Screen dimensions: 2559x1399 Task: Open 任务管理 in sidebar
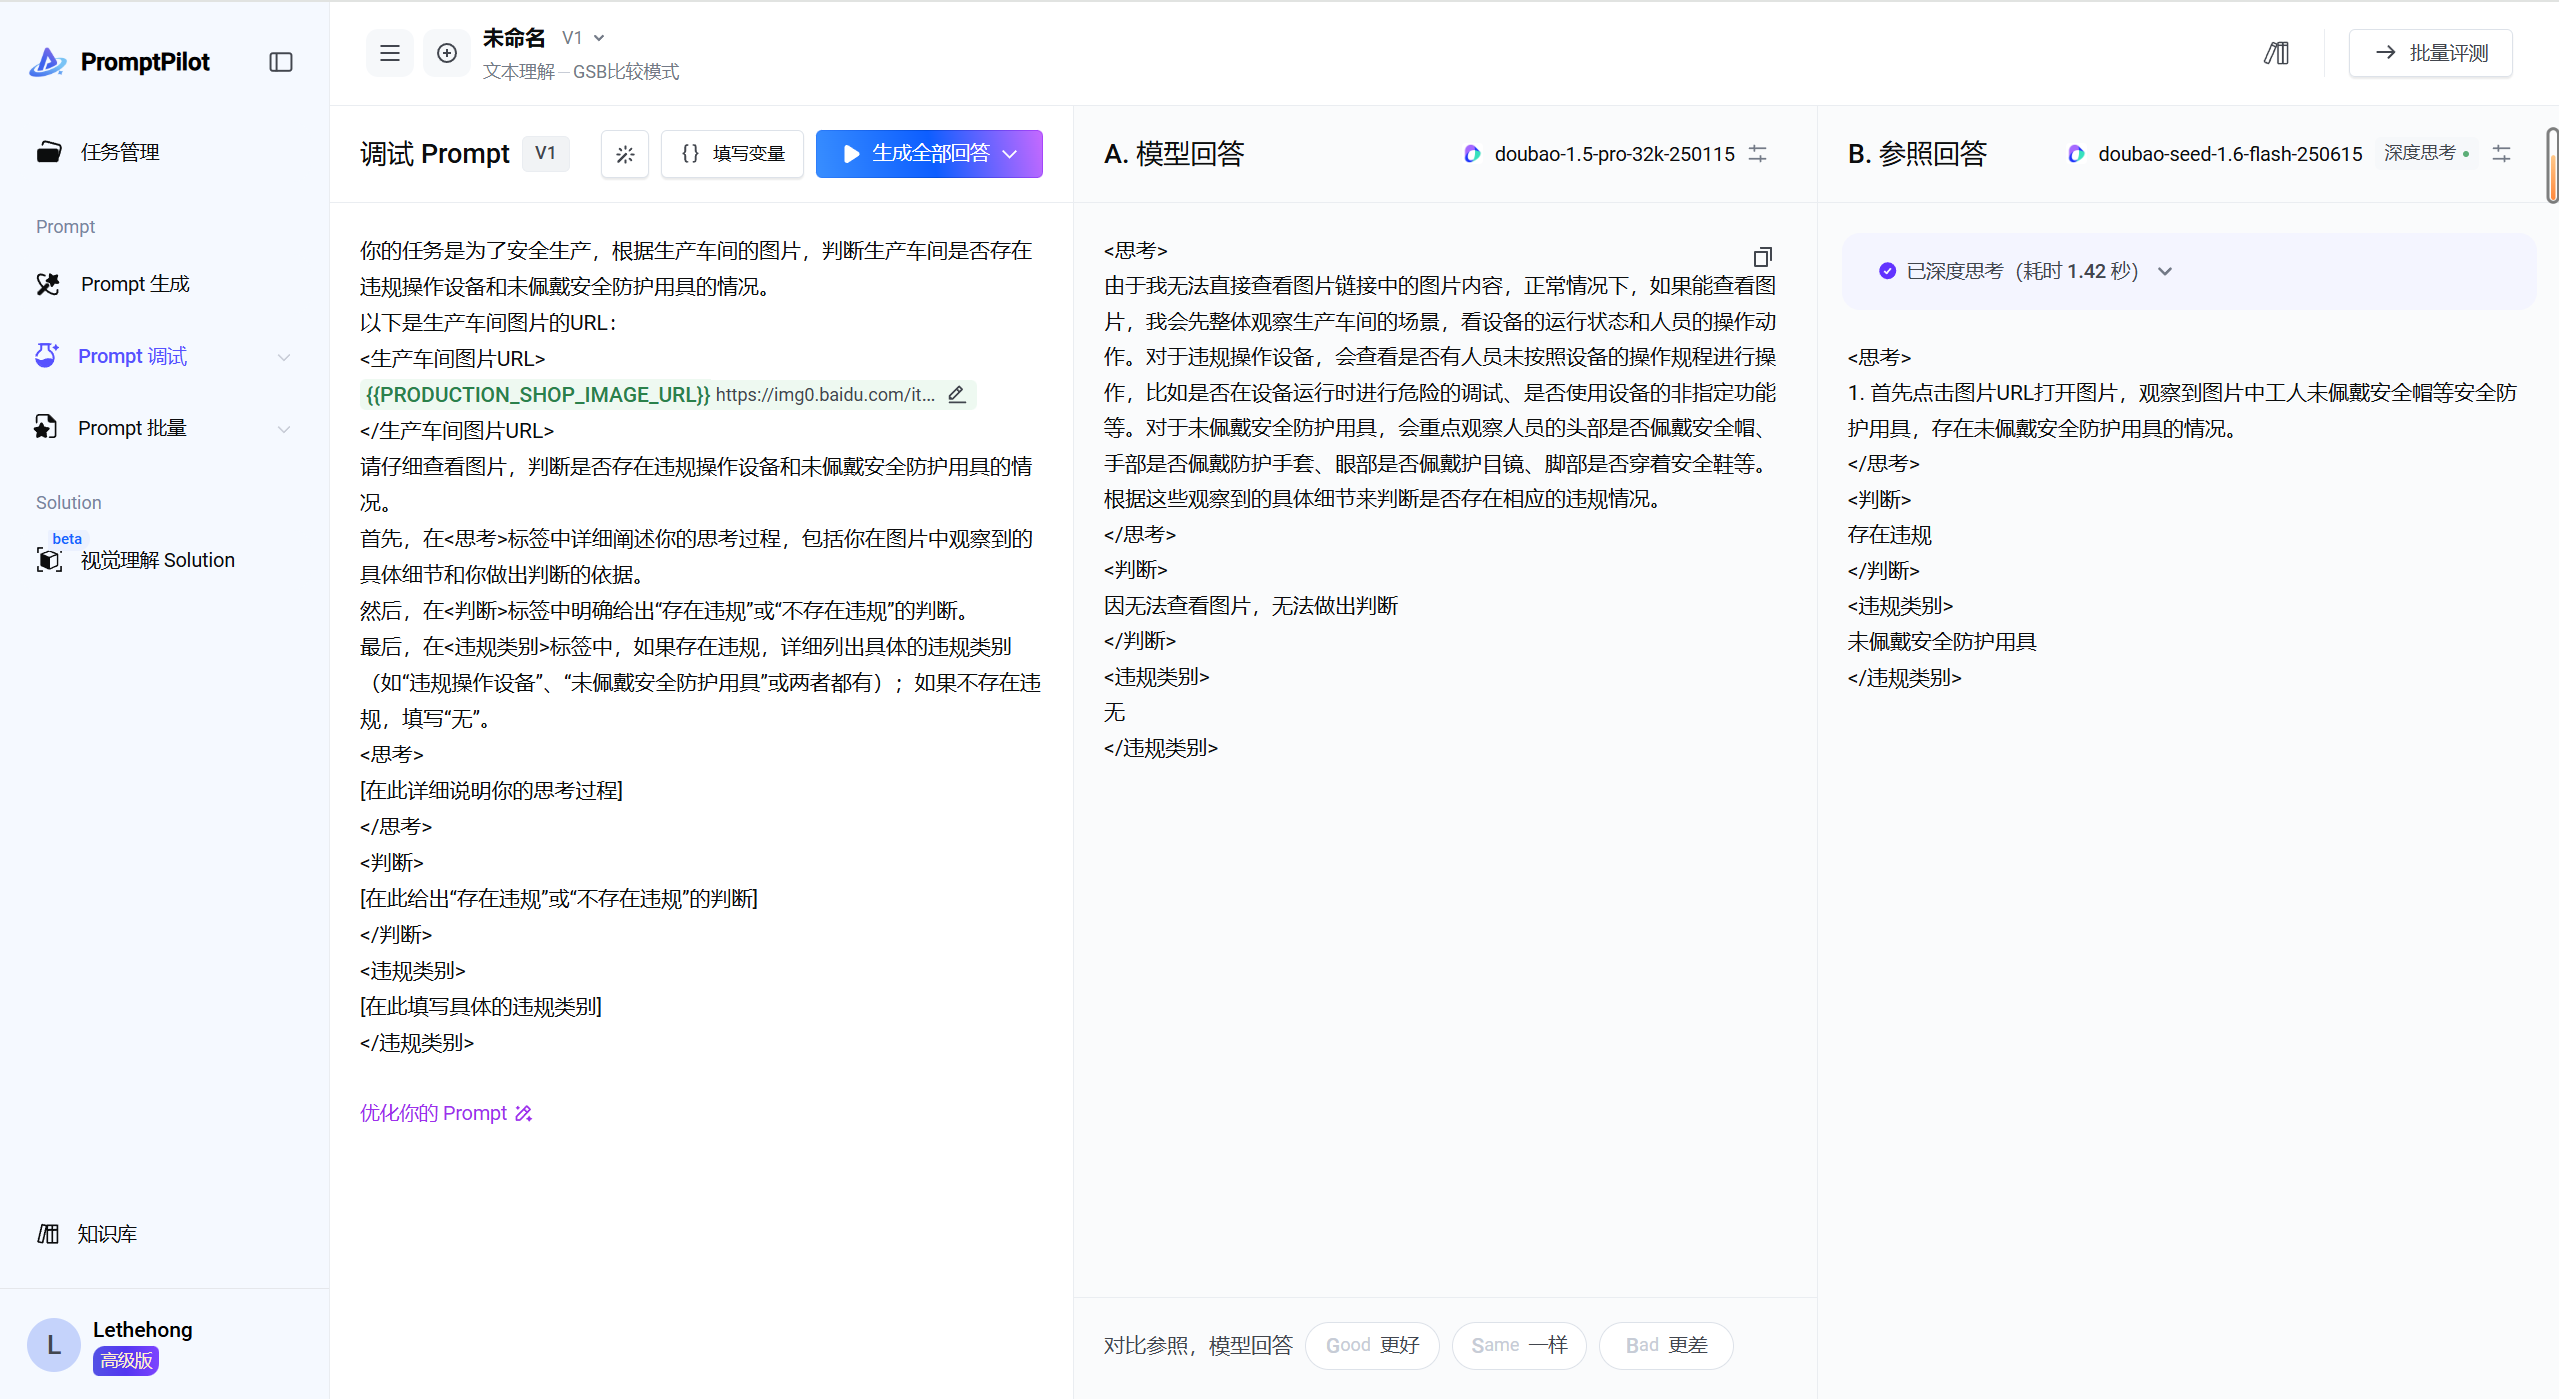120,152
